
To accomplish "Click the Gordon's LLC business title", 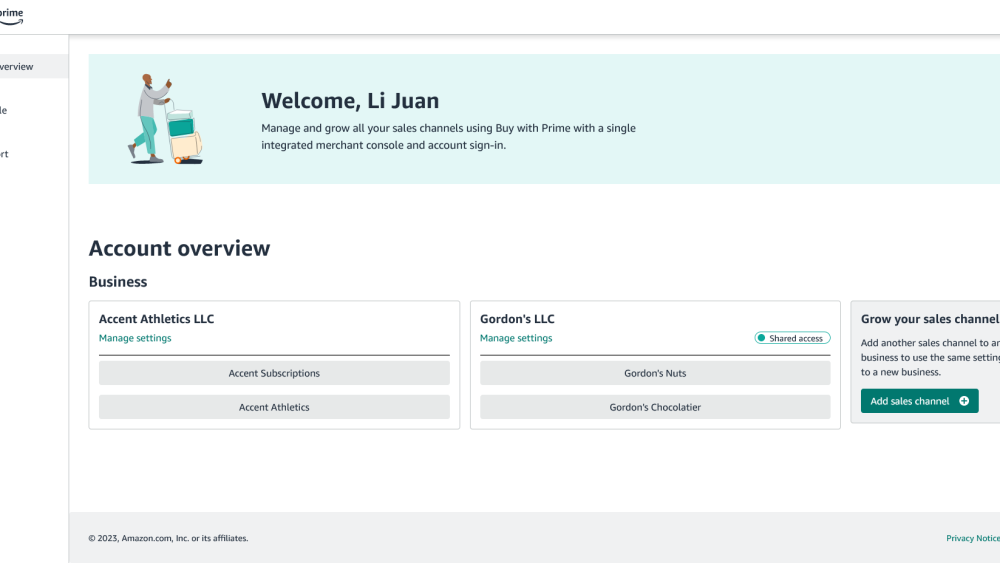I will point(517,319).
